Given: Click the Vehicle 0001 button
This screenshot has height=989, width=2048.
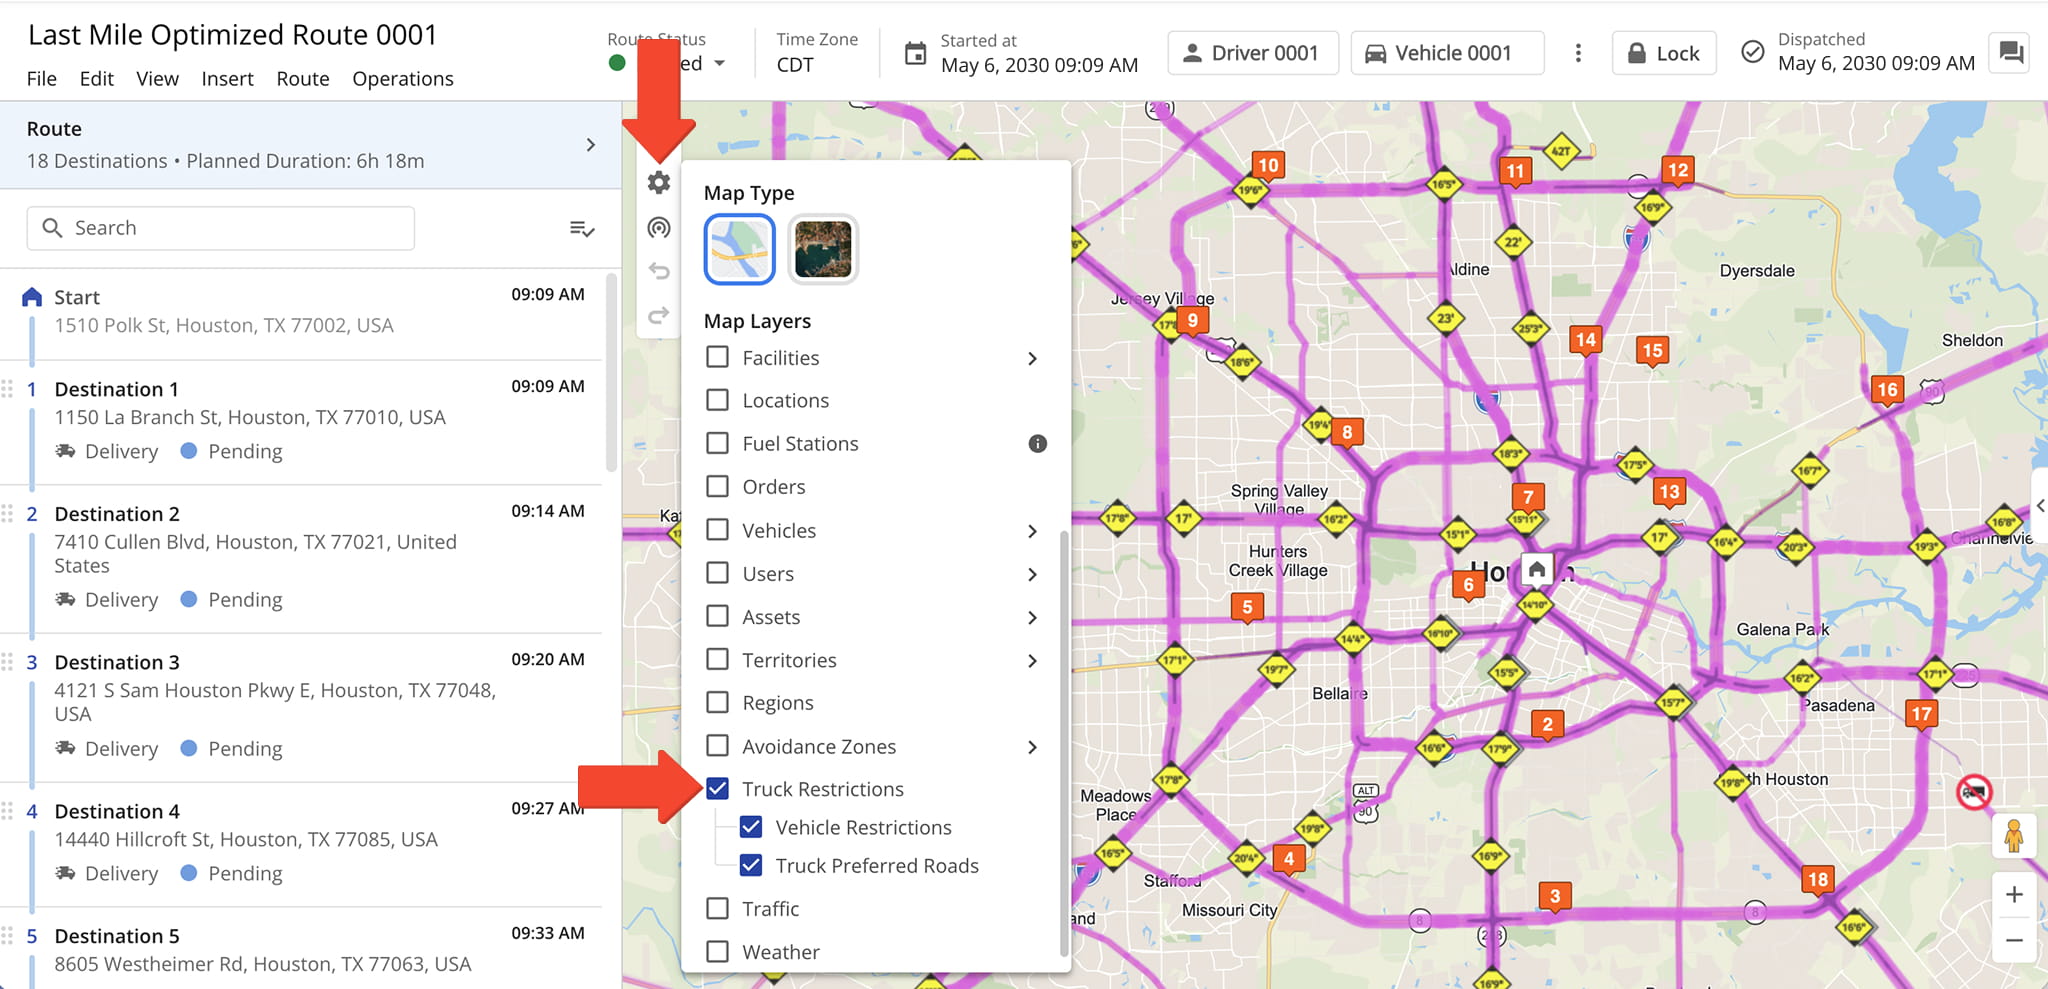Looking at the screenshot, I should click(x=1446, y=53).
